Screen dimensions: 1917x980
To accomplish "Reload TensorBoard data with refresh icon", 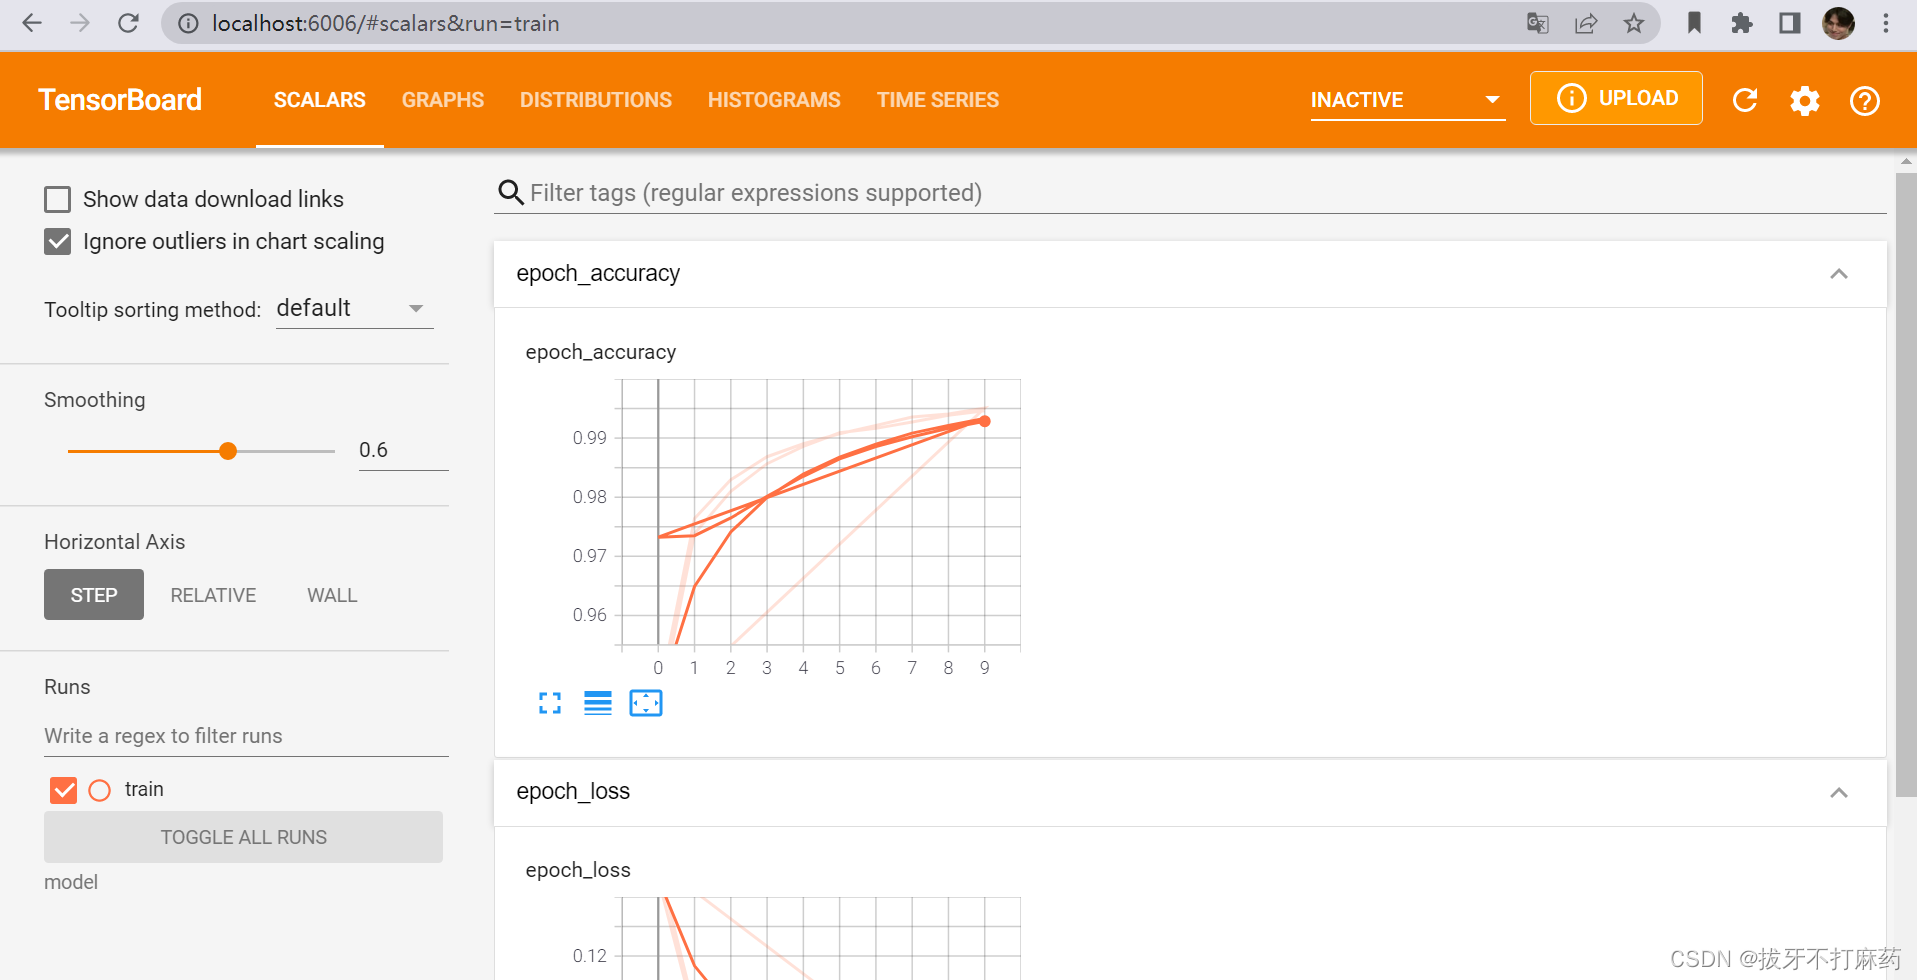I will click(x=1745, y=100).
